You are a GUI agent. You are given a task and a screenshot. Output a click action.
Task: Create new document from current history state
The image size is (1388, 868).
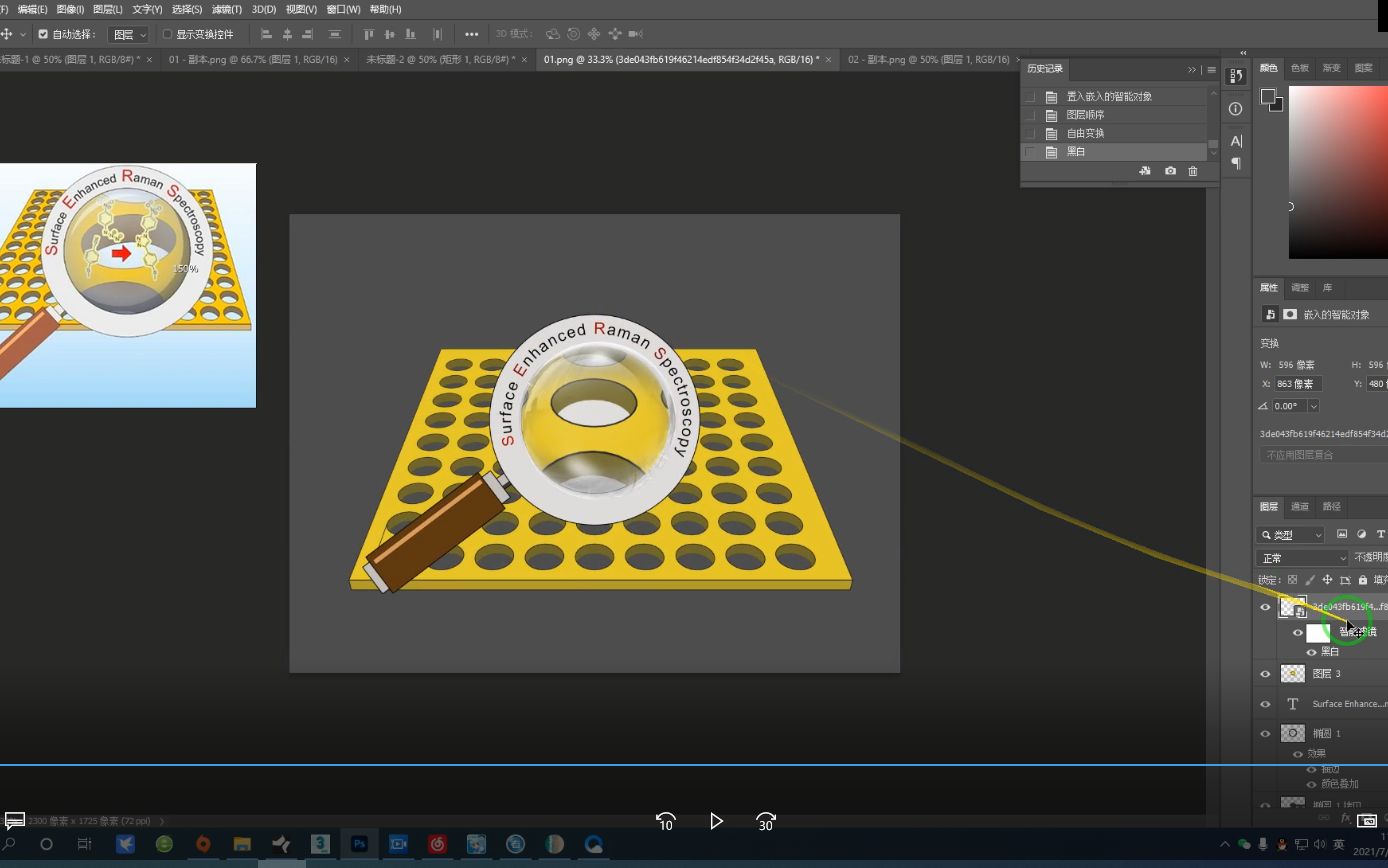[1145, 171]
